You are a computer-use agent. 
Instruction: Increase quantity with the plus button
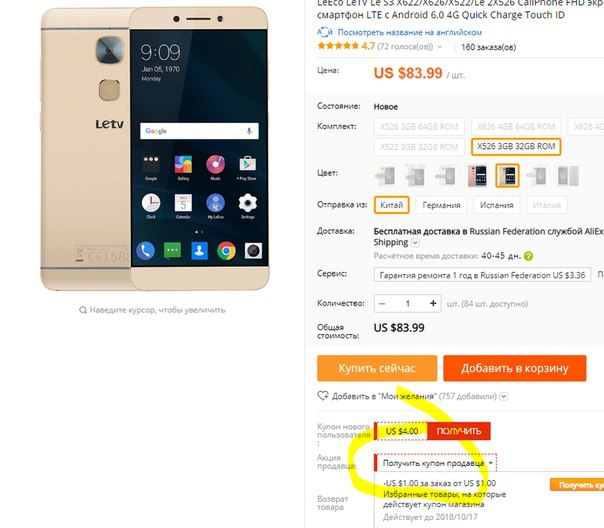click(433, 303)
